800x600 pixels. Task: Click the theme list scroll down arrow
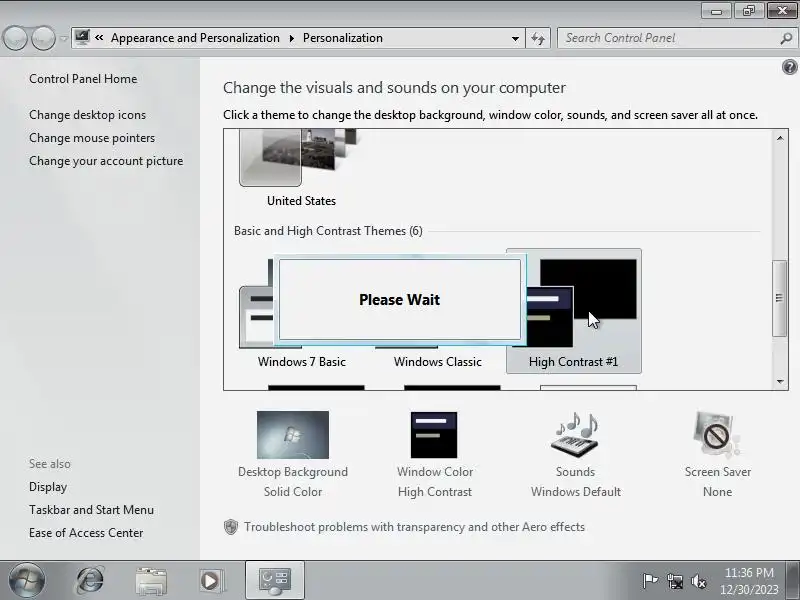(780, 381)
